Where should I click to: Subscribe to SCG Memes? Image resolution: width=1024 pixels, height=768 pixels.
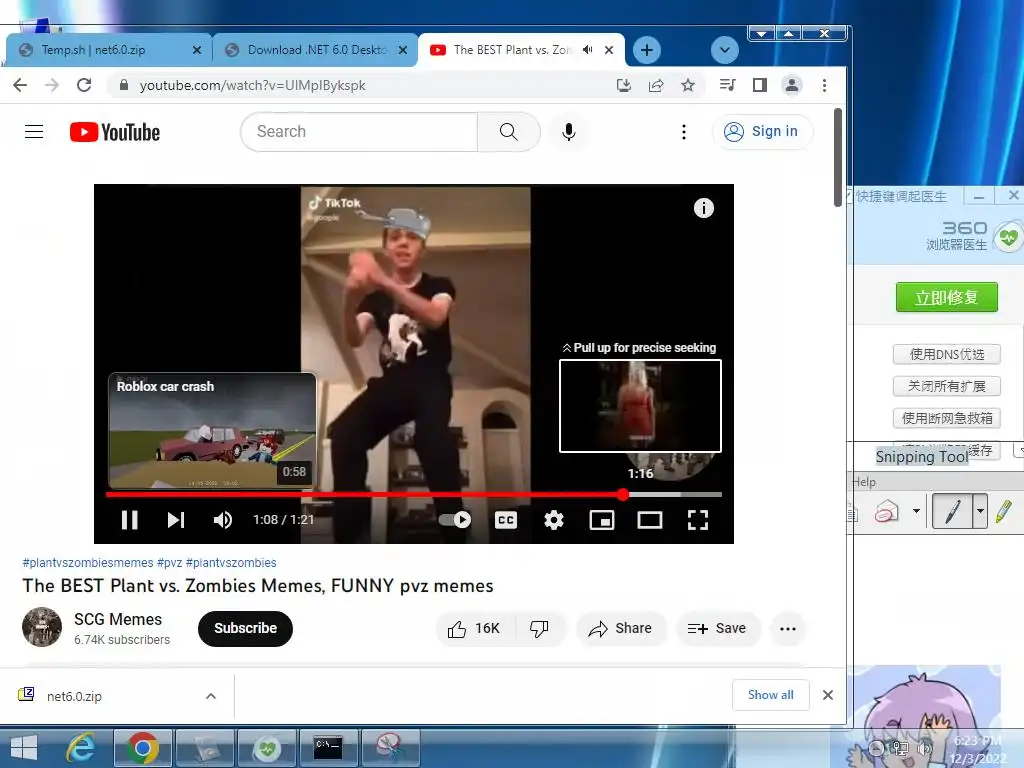click(x=246, y=628)
